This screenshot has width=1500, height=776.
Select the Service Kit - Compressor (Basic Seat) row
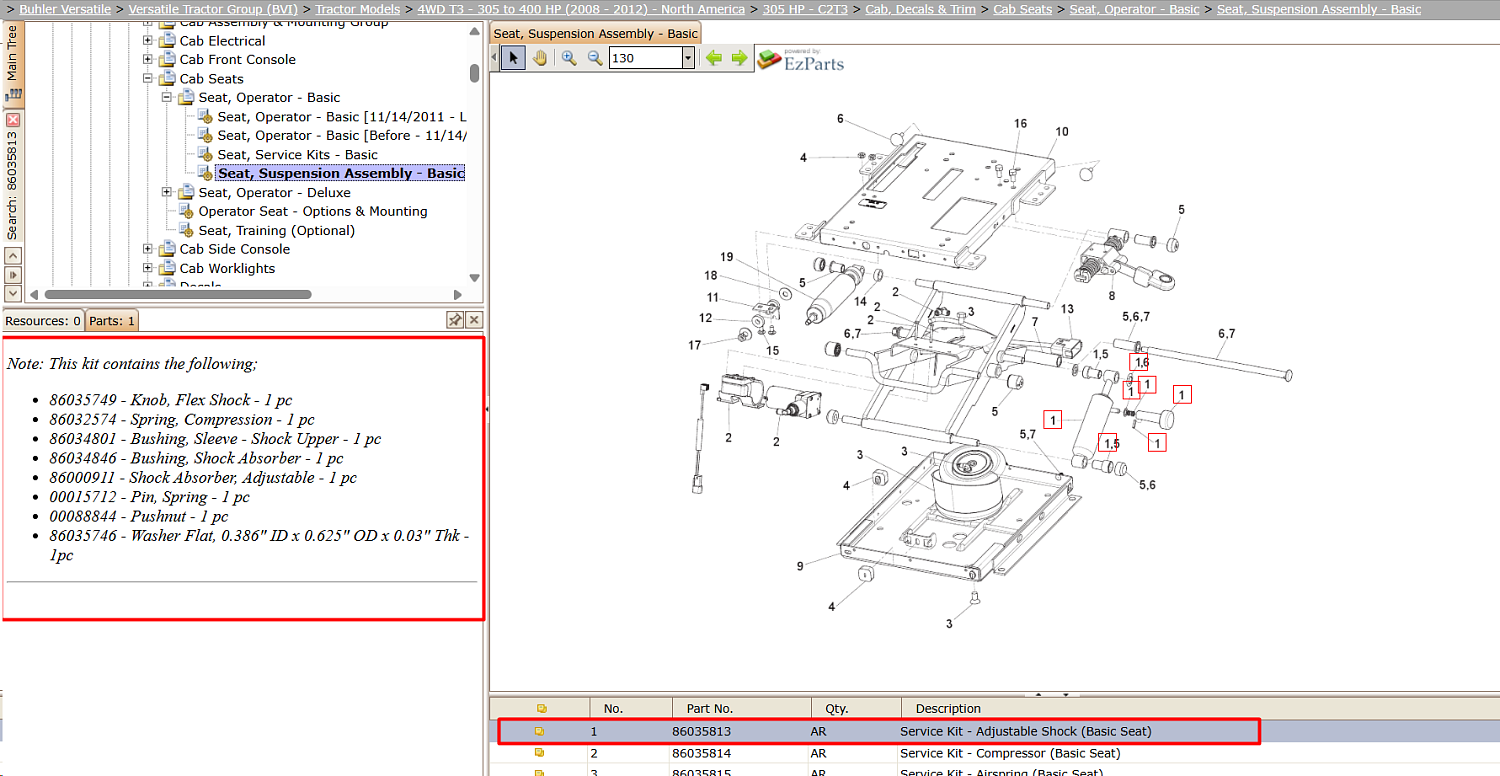994,753
